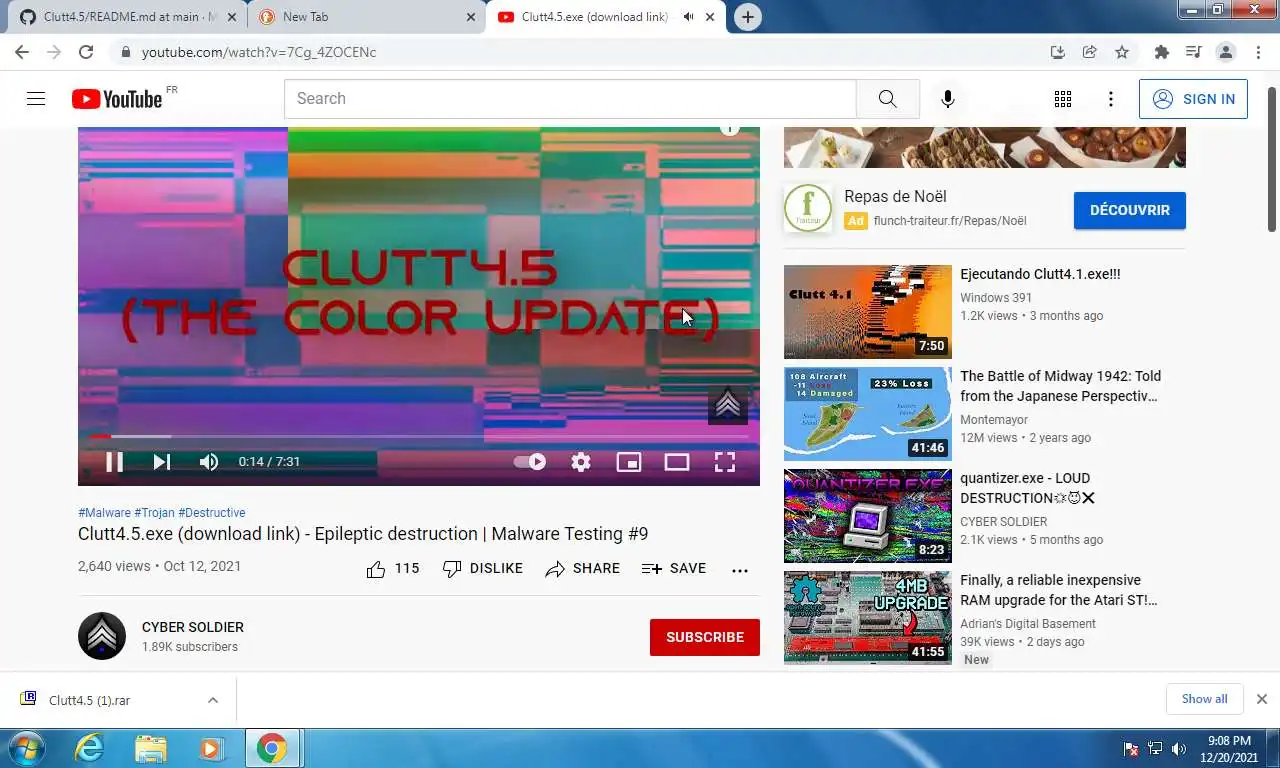The image size is (1280, 768).
Task: Open the system tray volume icon
Action: coord(1179,749)
